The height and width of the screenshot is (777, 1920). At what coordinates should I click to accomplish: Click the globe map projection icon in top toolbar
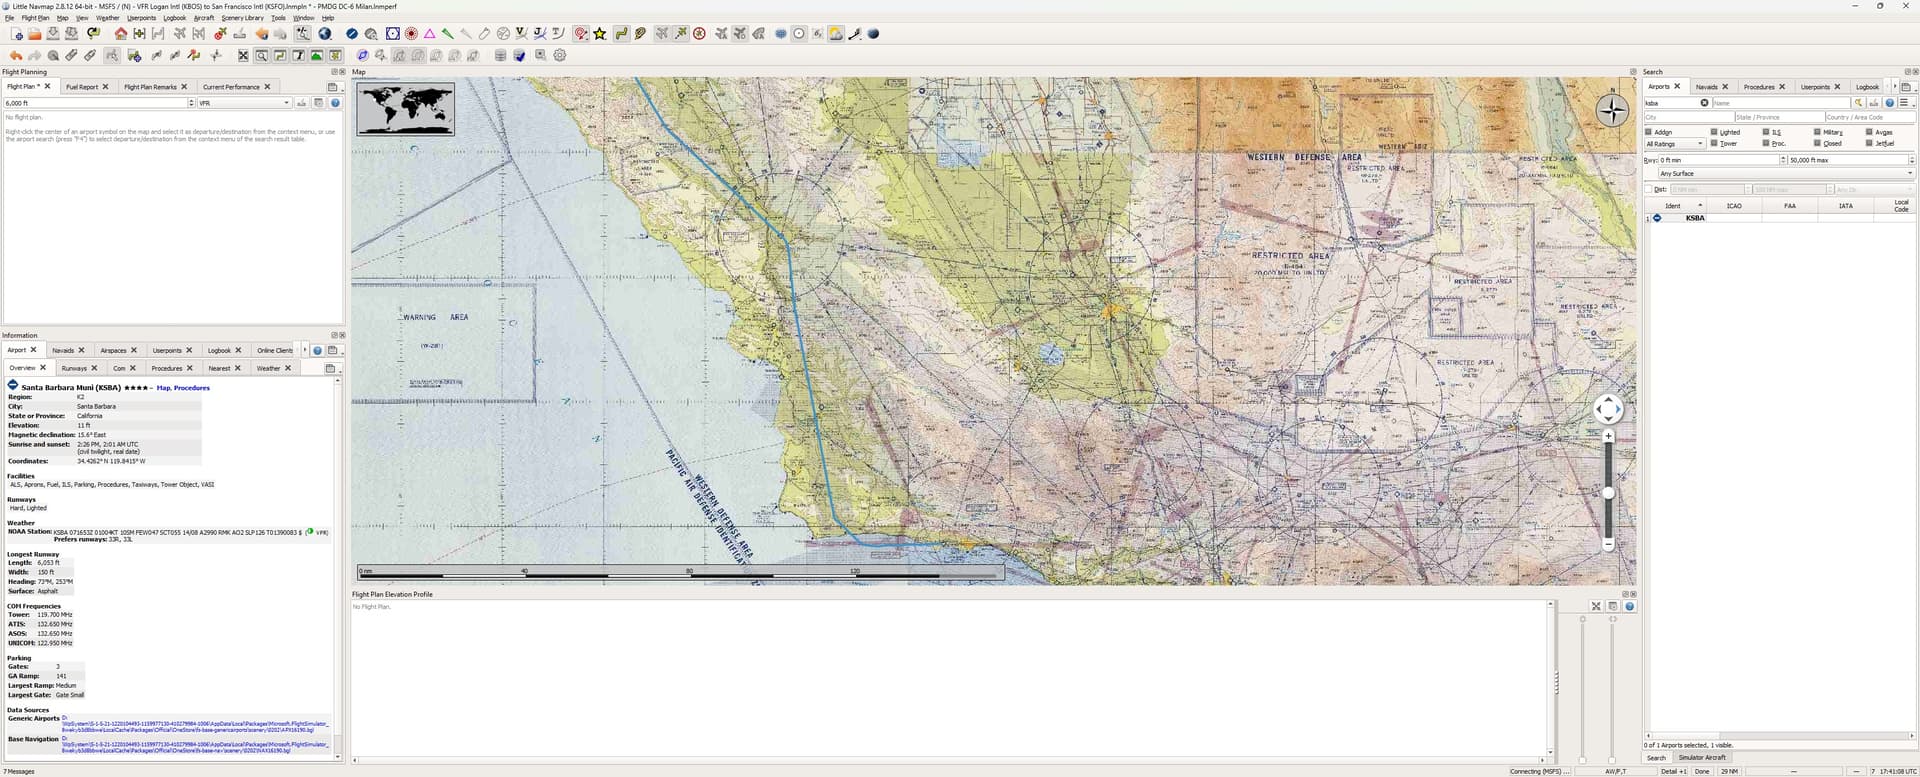click(x=324, y=34)
